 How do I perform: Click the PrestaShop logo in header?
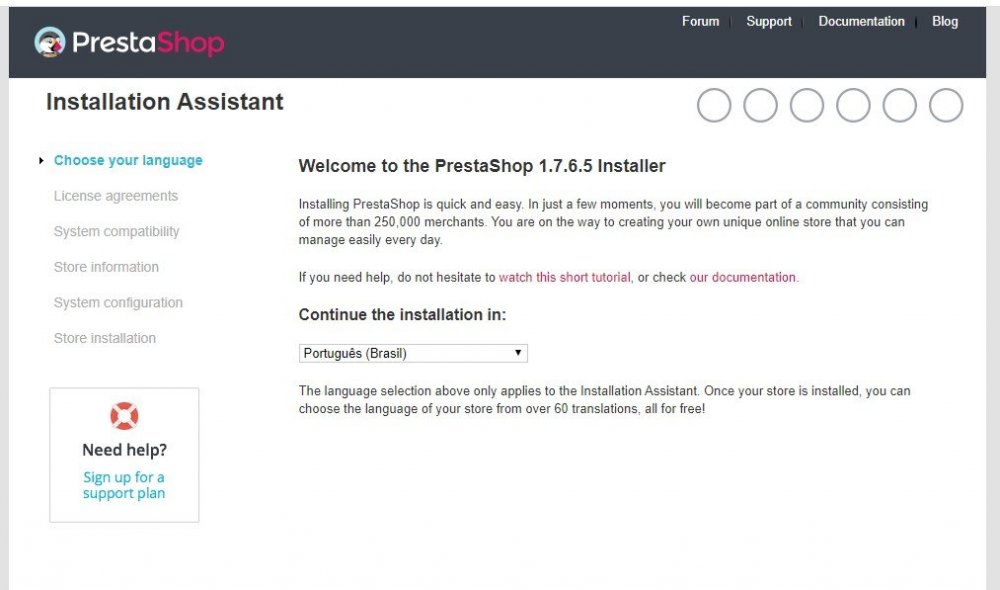coord(129,42)
